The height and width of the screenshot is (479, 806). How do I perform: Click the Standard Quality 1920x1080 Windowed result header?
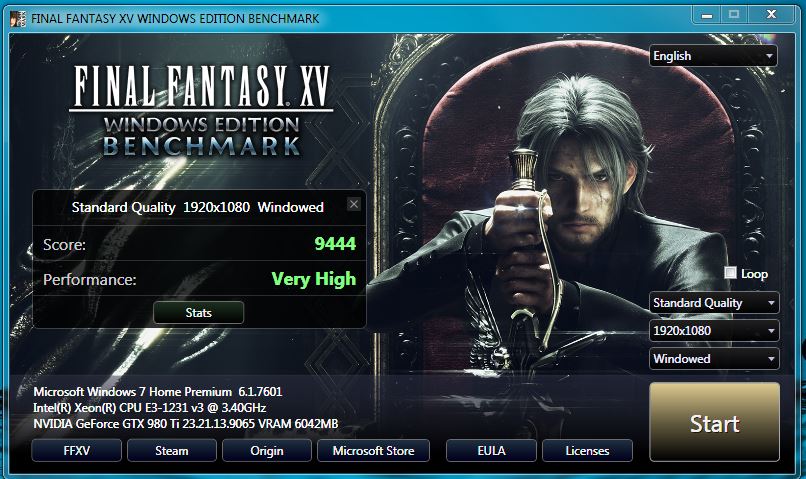(x=197, y=207)
